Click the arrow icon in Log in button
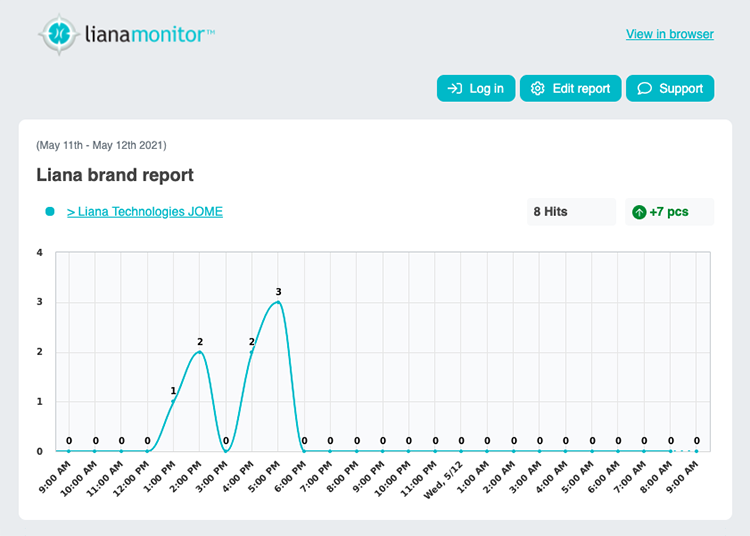750x536 pixels. pyautogui.click(x=454, y=89)
